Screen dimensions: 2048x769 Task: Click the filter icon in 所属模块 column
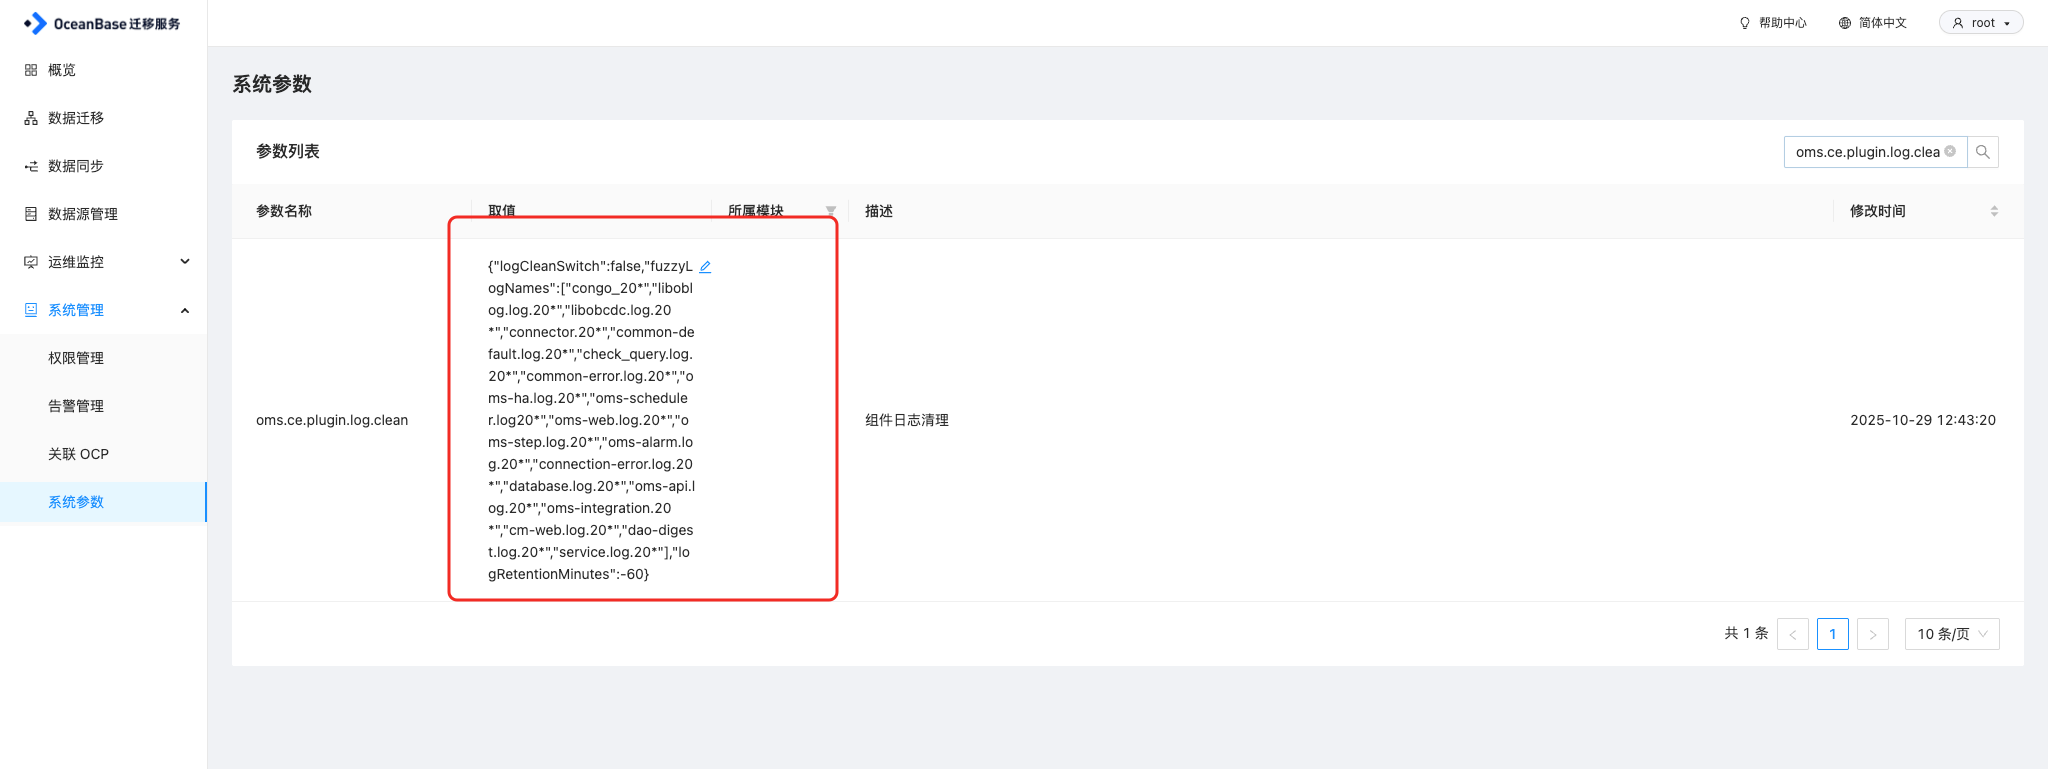830,211
